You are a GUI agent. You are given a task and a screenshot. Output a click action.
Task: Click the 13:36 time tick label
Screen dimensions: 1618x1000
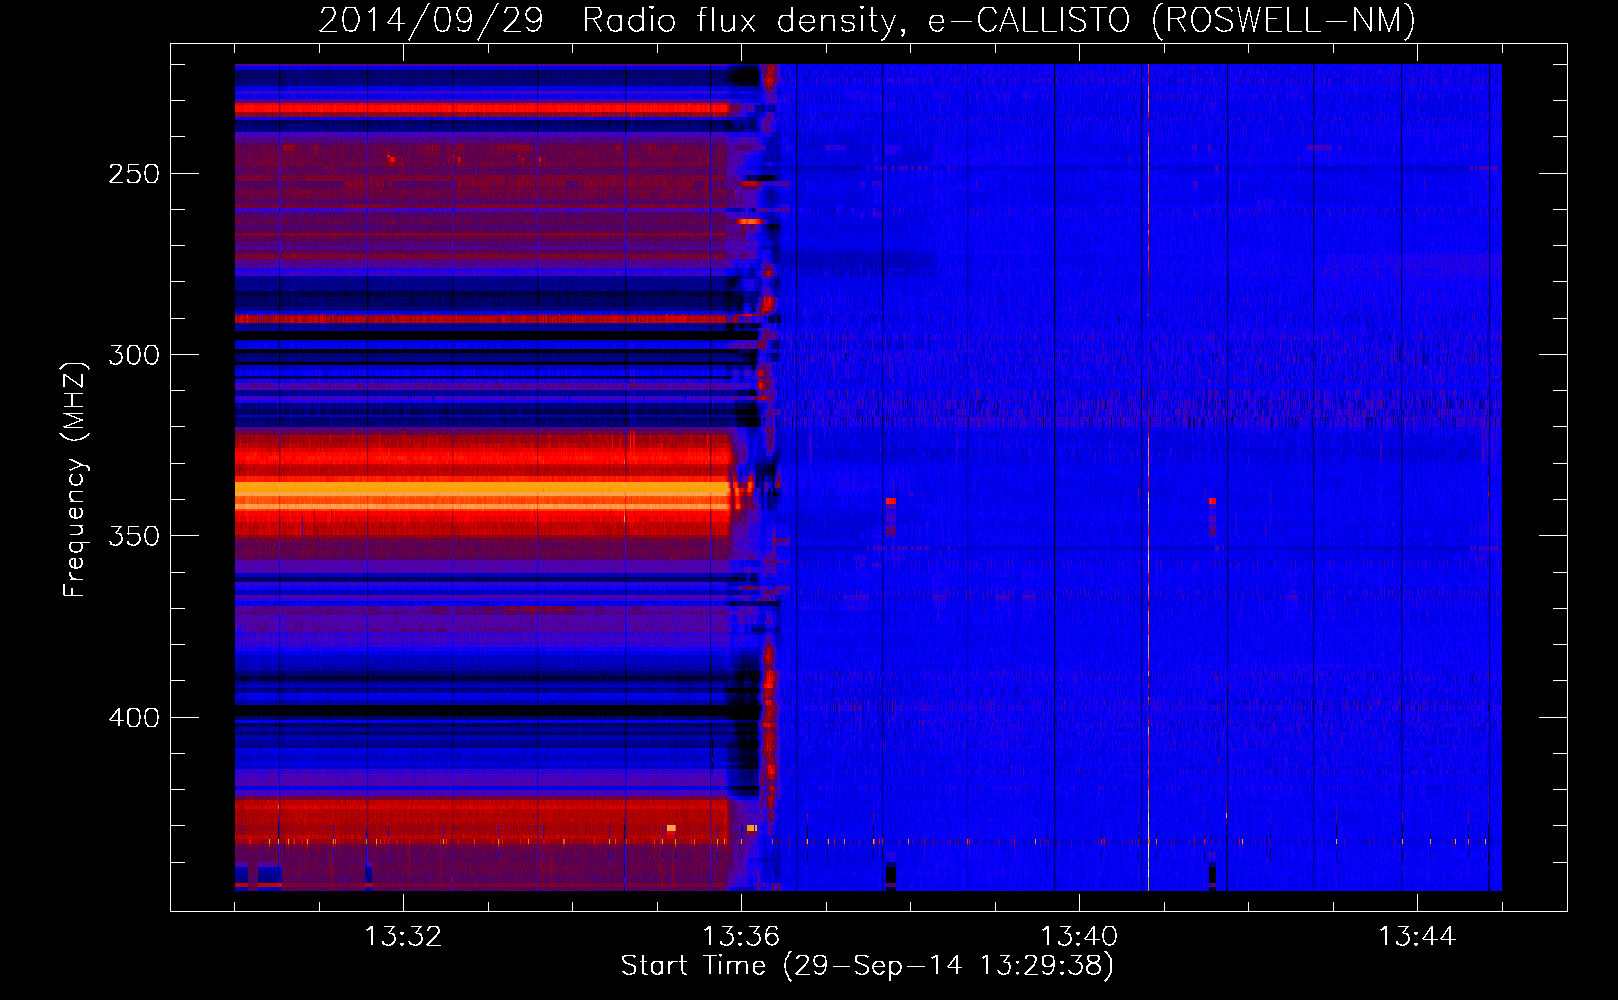(x=741, y=936)
